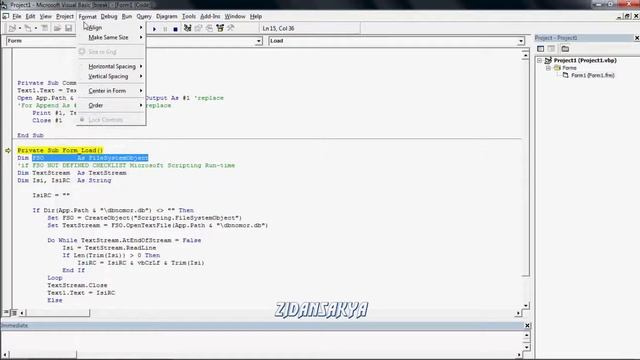The width and height of the screenshot is (640, 360).
Task: Click Immediate window scroll down arrow
Action: (527, 347)
